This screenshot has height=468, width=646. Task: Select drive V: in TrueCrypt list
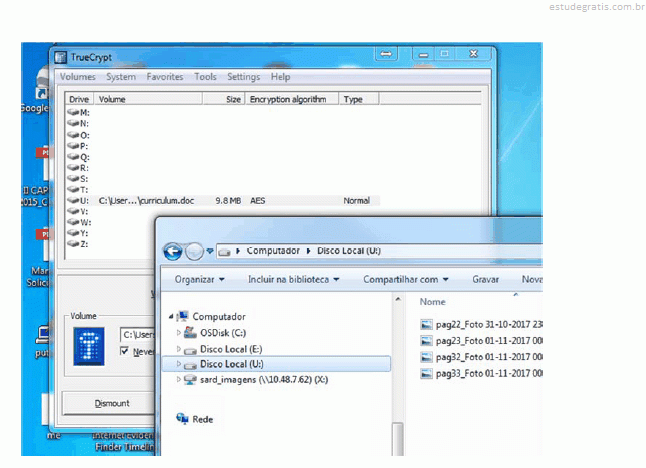(x=79, y=211)
